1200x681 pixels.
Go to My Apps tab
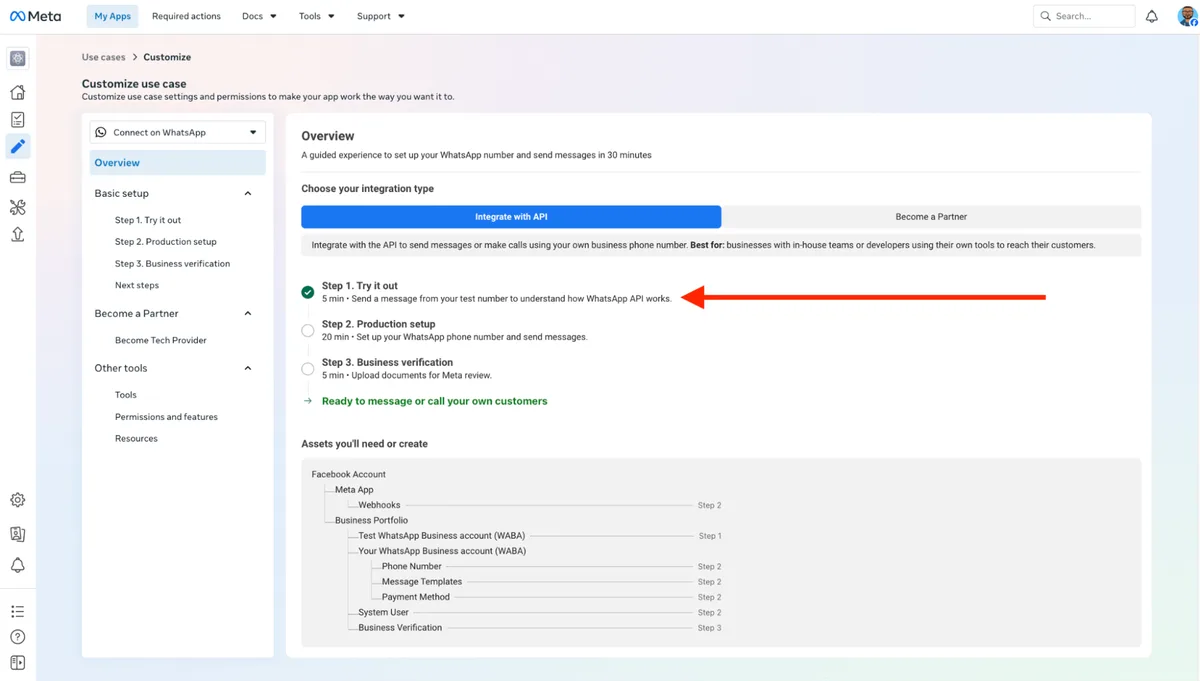pos(113,16)
